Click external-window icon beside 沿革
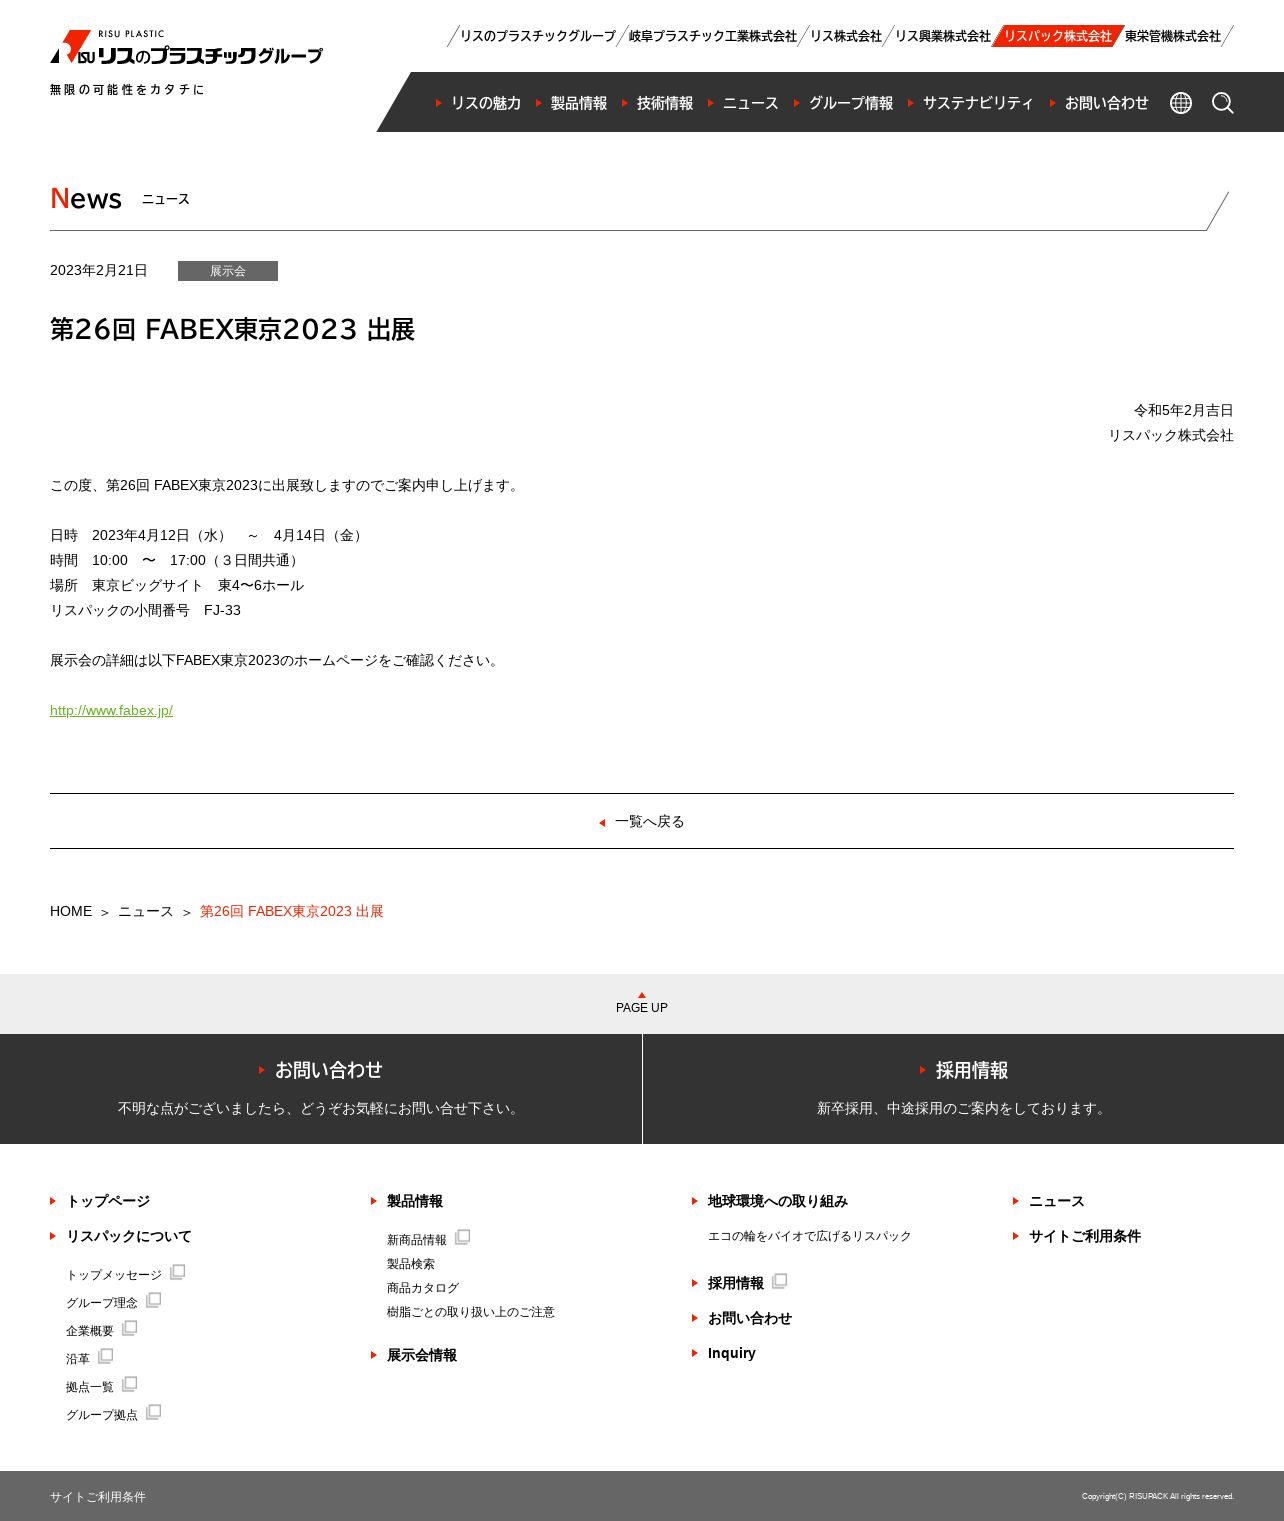 pos(106,1356)
